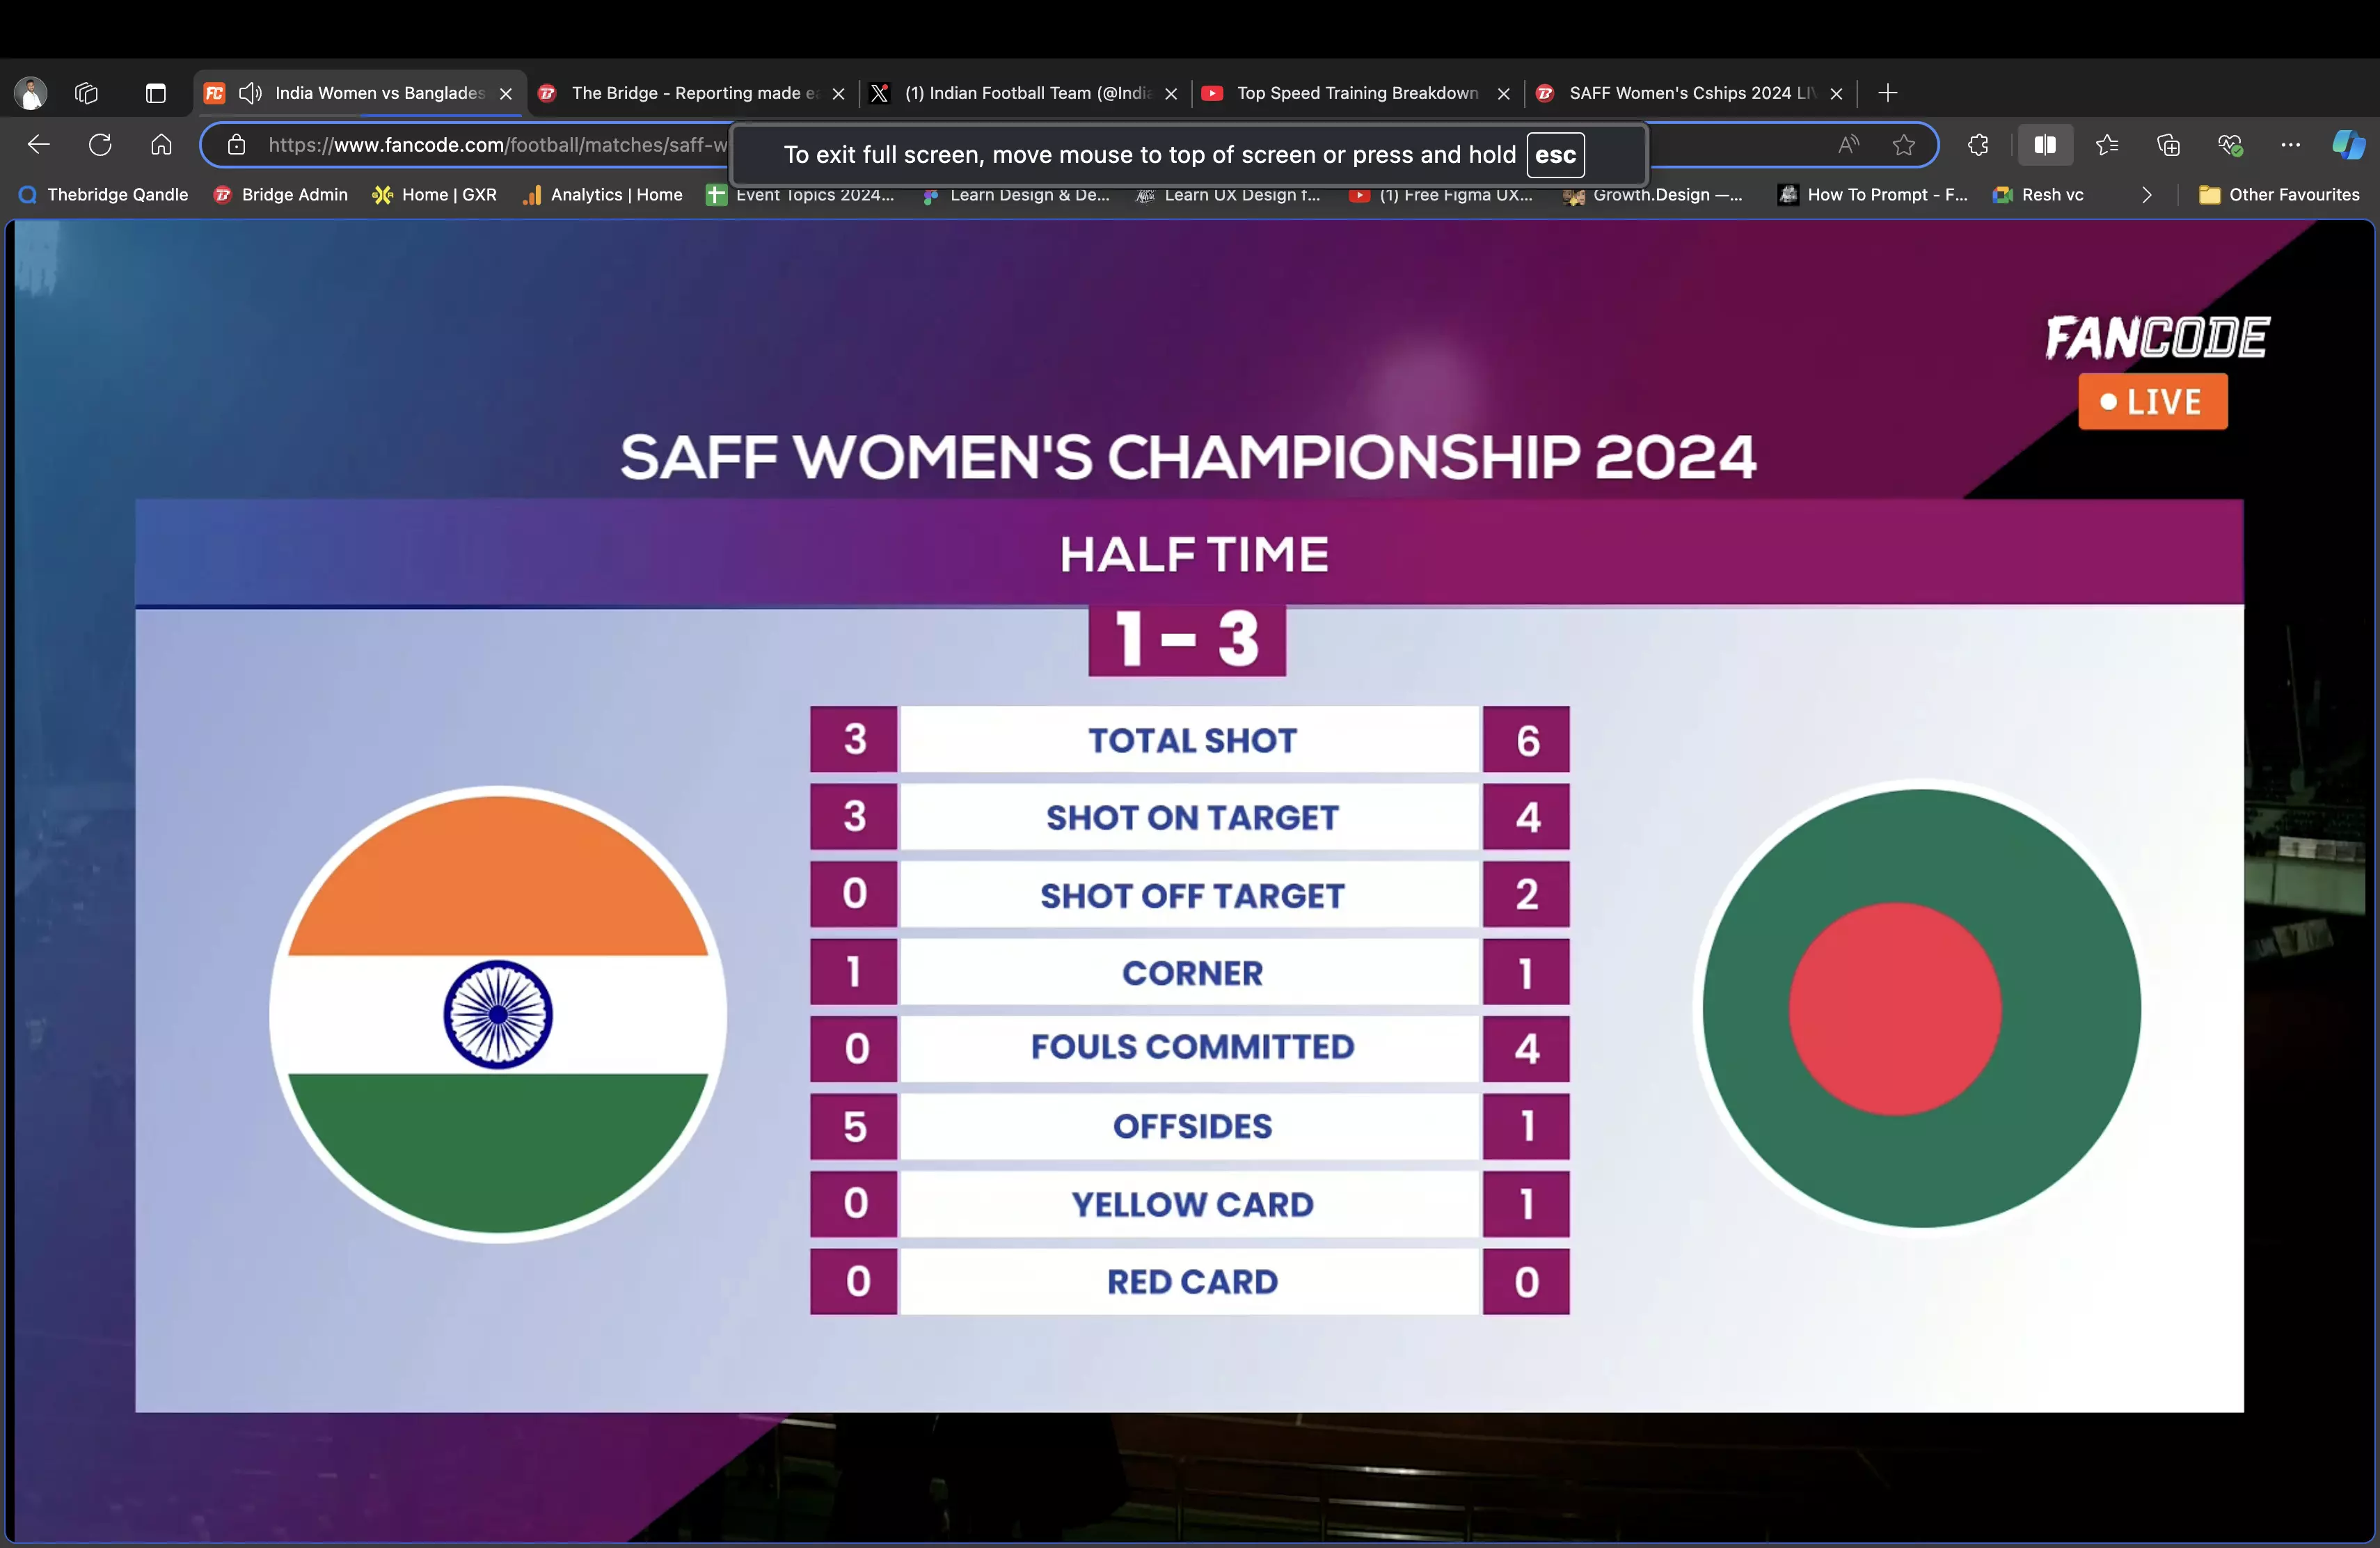This screenshot has height=1548, width=2380.
Task: Open Bridge Admin bookmark
Action: 281,195
